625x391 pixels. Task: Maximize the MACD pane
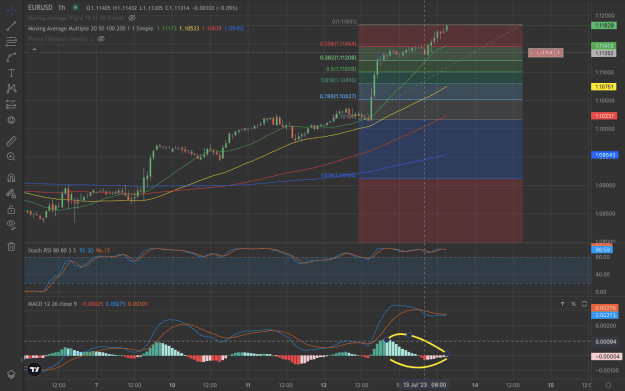click(x=584, y=304)
